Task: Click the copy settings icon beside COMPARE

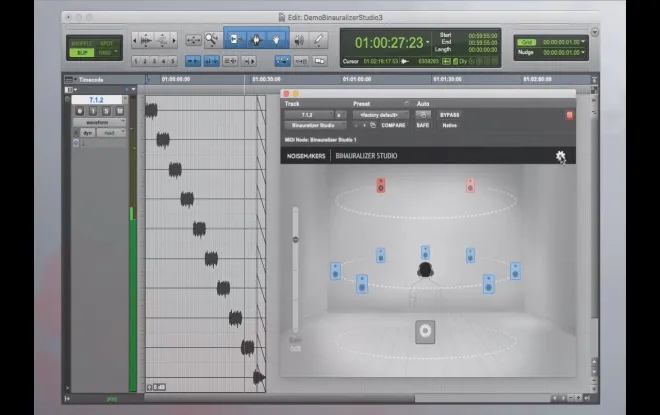Action: 373,125
